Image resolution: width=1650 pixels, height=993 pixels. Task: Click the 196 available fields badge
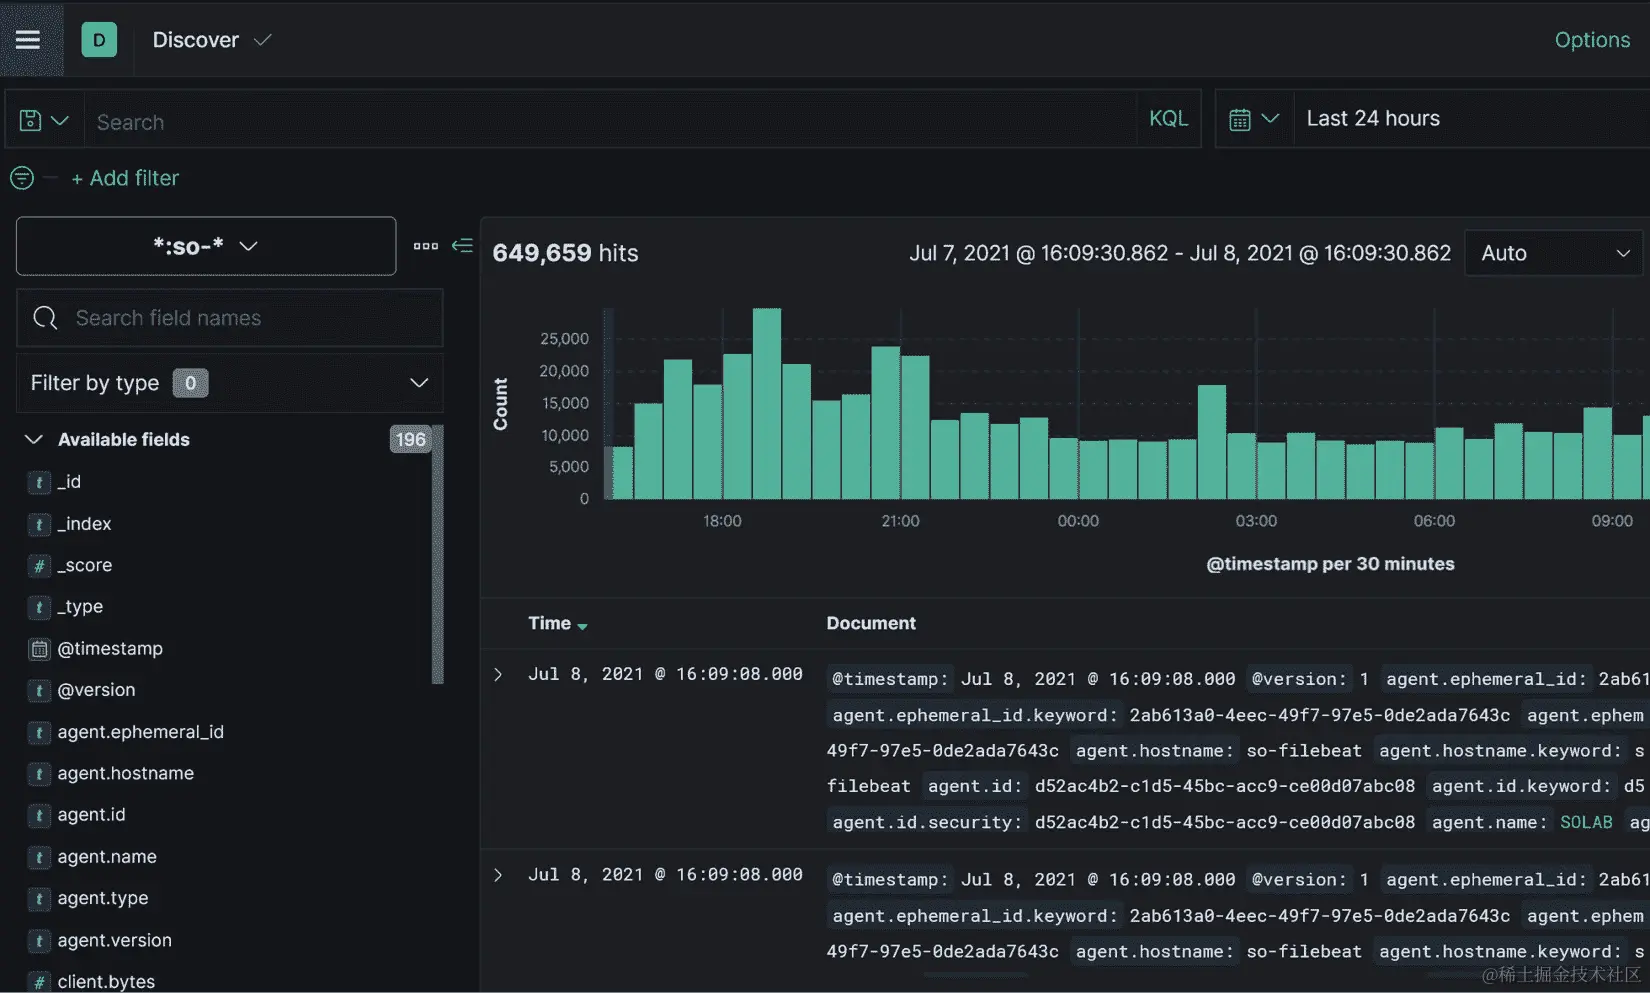coord(410,440)
